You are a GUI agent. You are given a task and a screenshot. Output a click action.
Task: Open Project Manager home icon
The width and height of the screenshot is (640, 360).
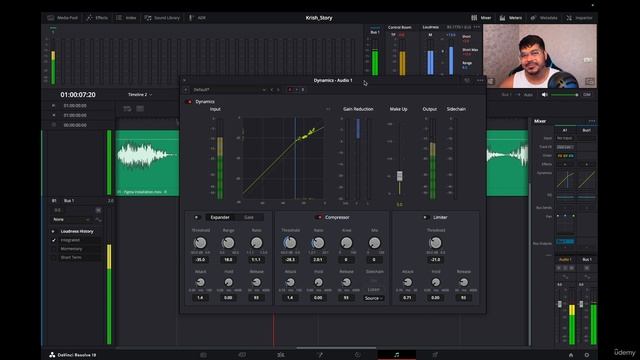point(571,355)
